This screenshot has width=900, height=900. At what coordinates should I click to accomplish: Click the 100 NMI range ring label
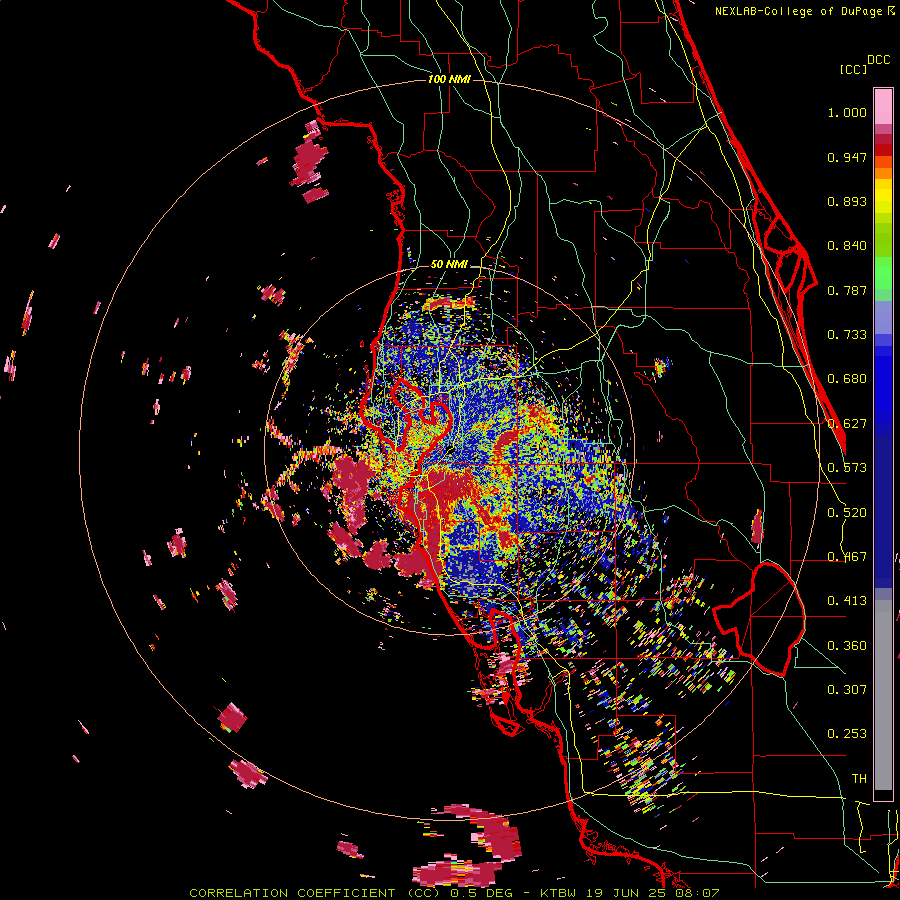[x=449, y=79]
